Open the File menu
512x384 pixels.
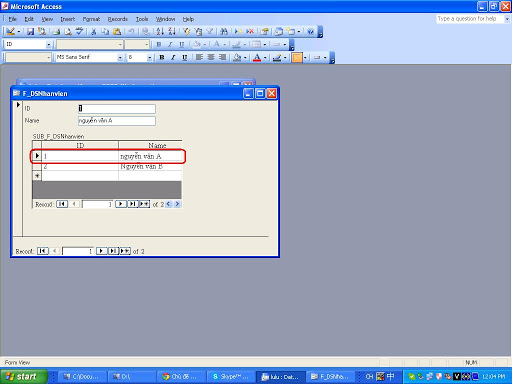point(12,19)
